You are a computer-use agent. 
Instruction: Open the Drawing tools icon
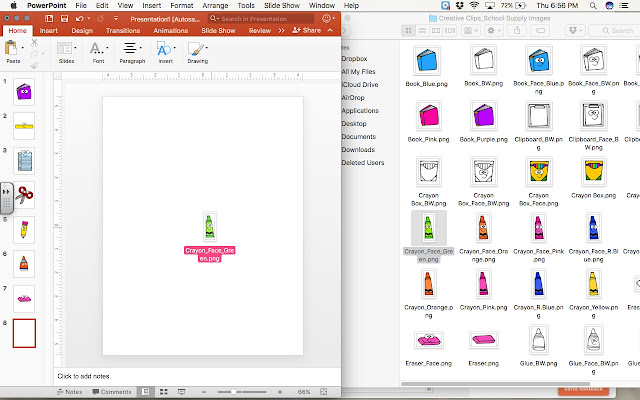coord(196,49)
